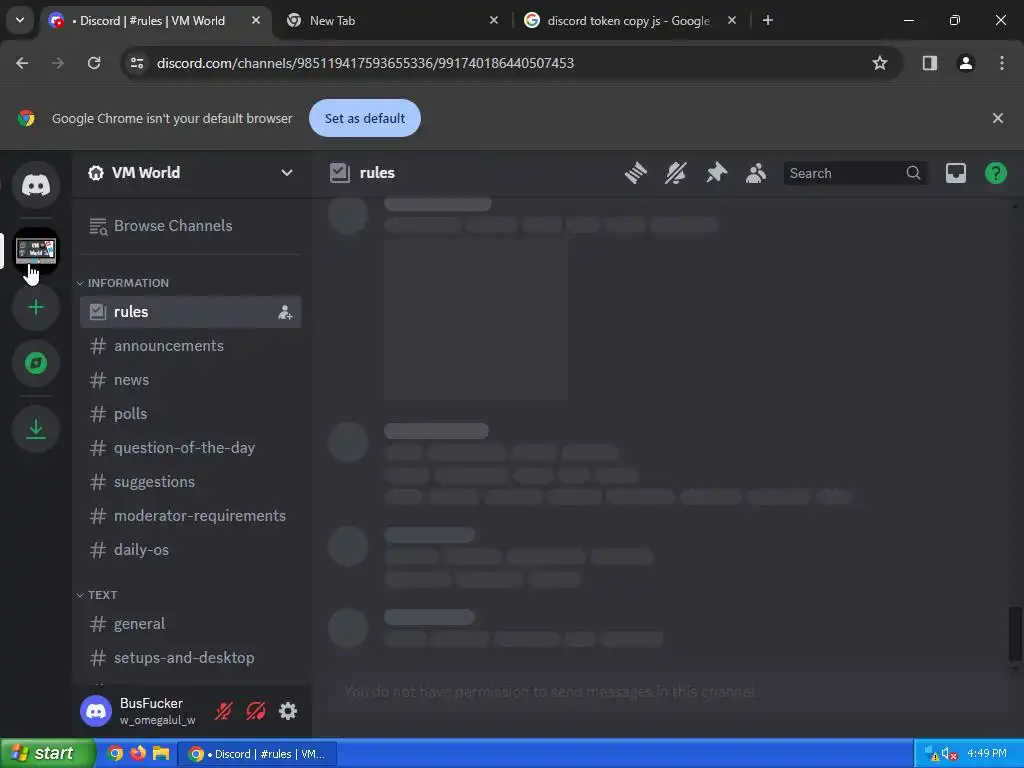Open Chrome three-dot menu

(x=1001, y=63)
